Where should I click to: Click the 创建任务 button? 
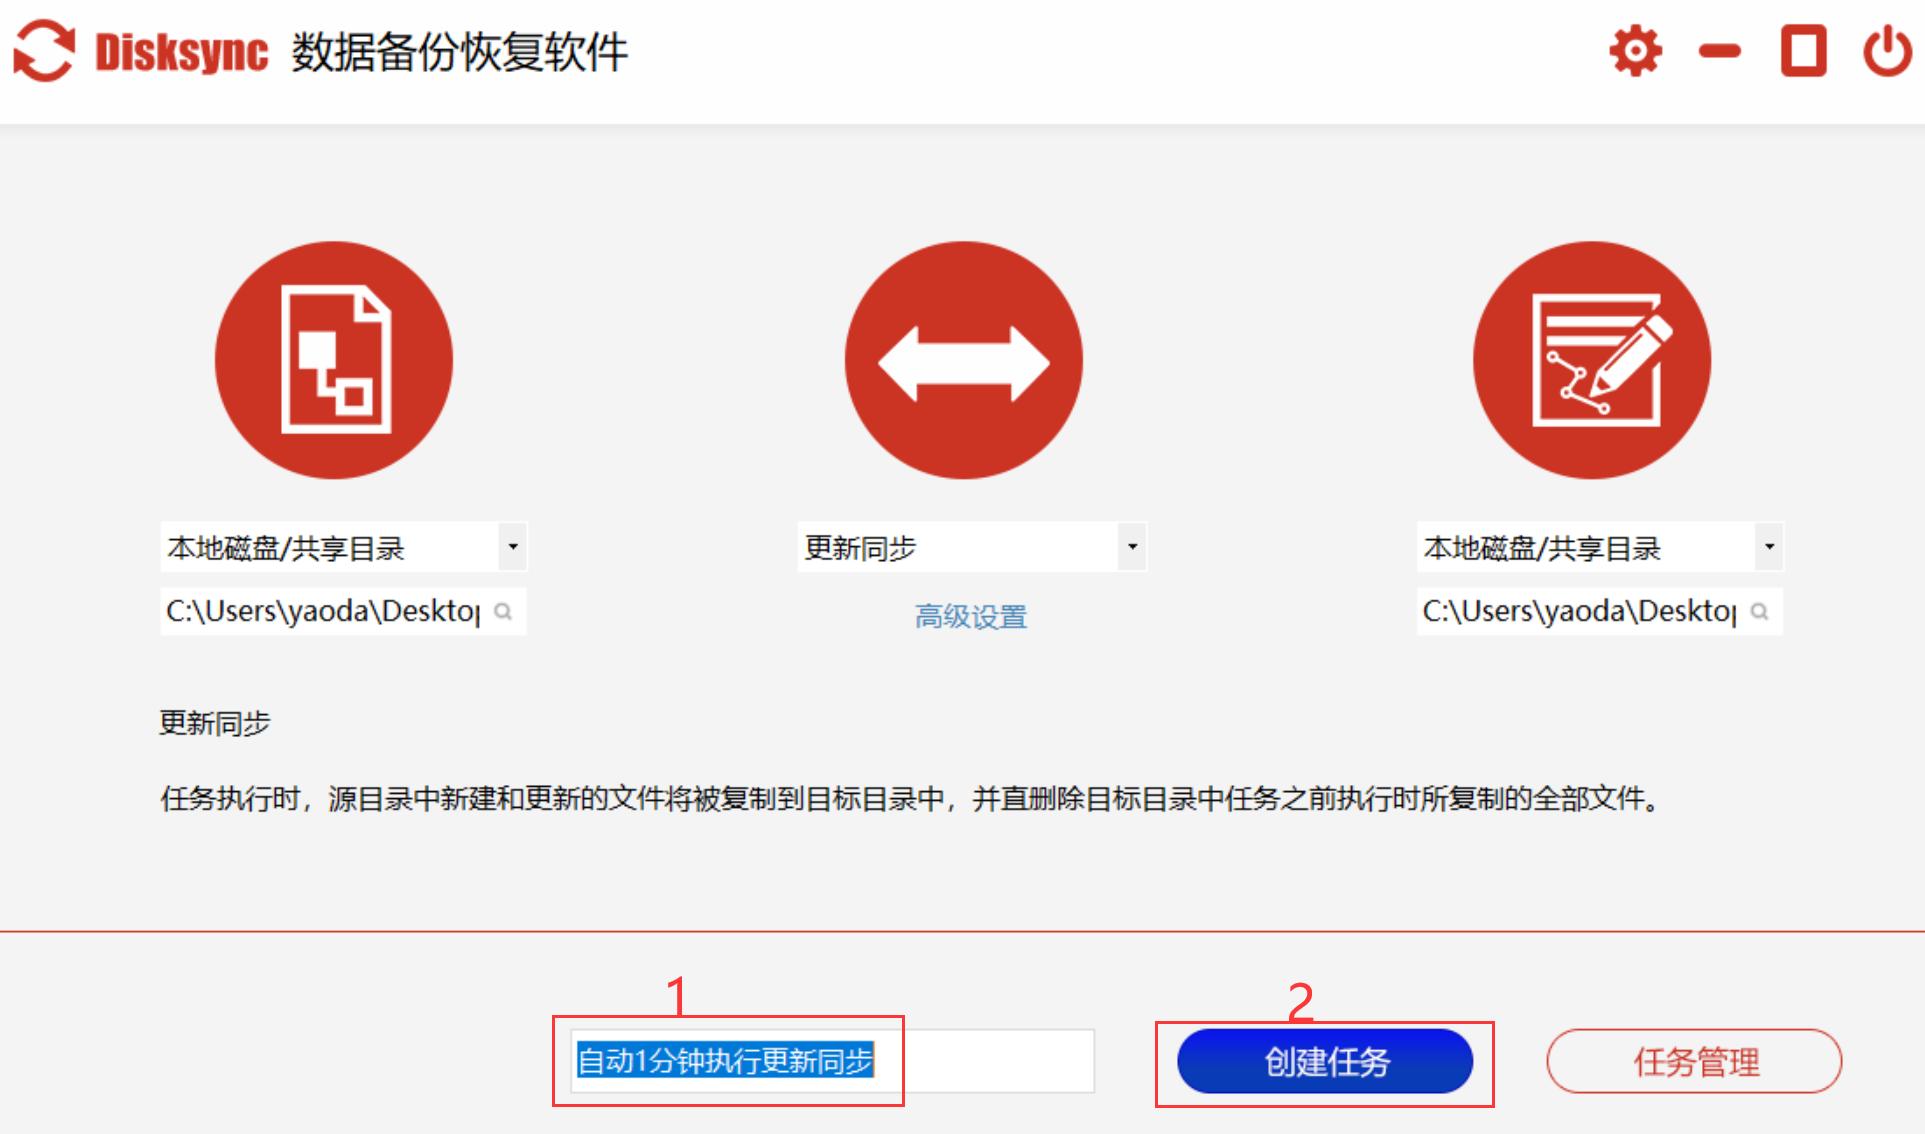1325,1062
